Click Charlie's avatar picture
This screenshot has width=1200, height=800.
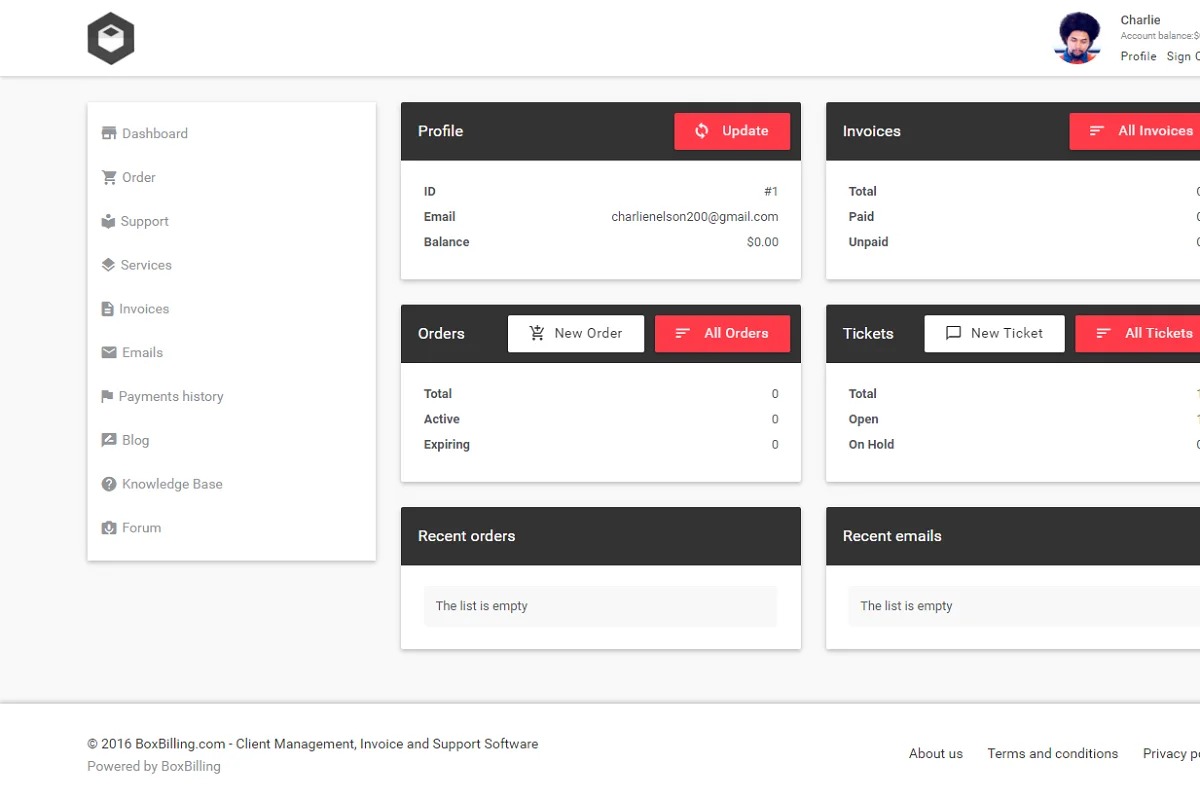tap(1078, 39)
